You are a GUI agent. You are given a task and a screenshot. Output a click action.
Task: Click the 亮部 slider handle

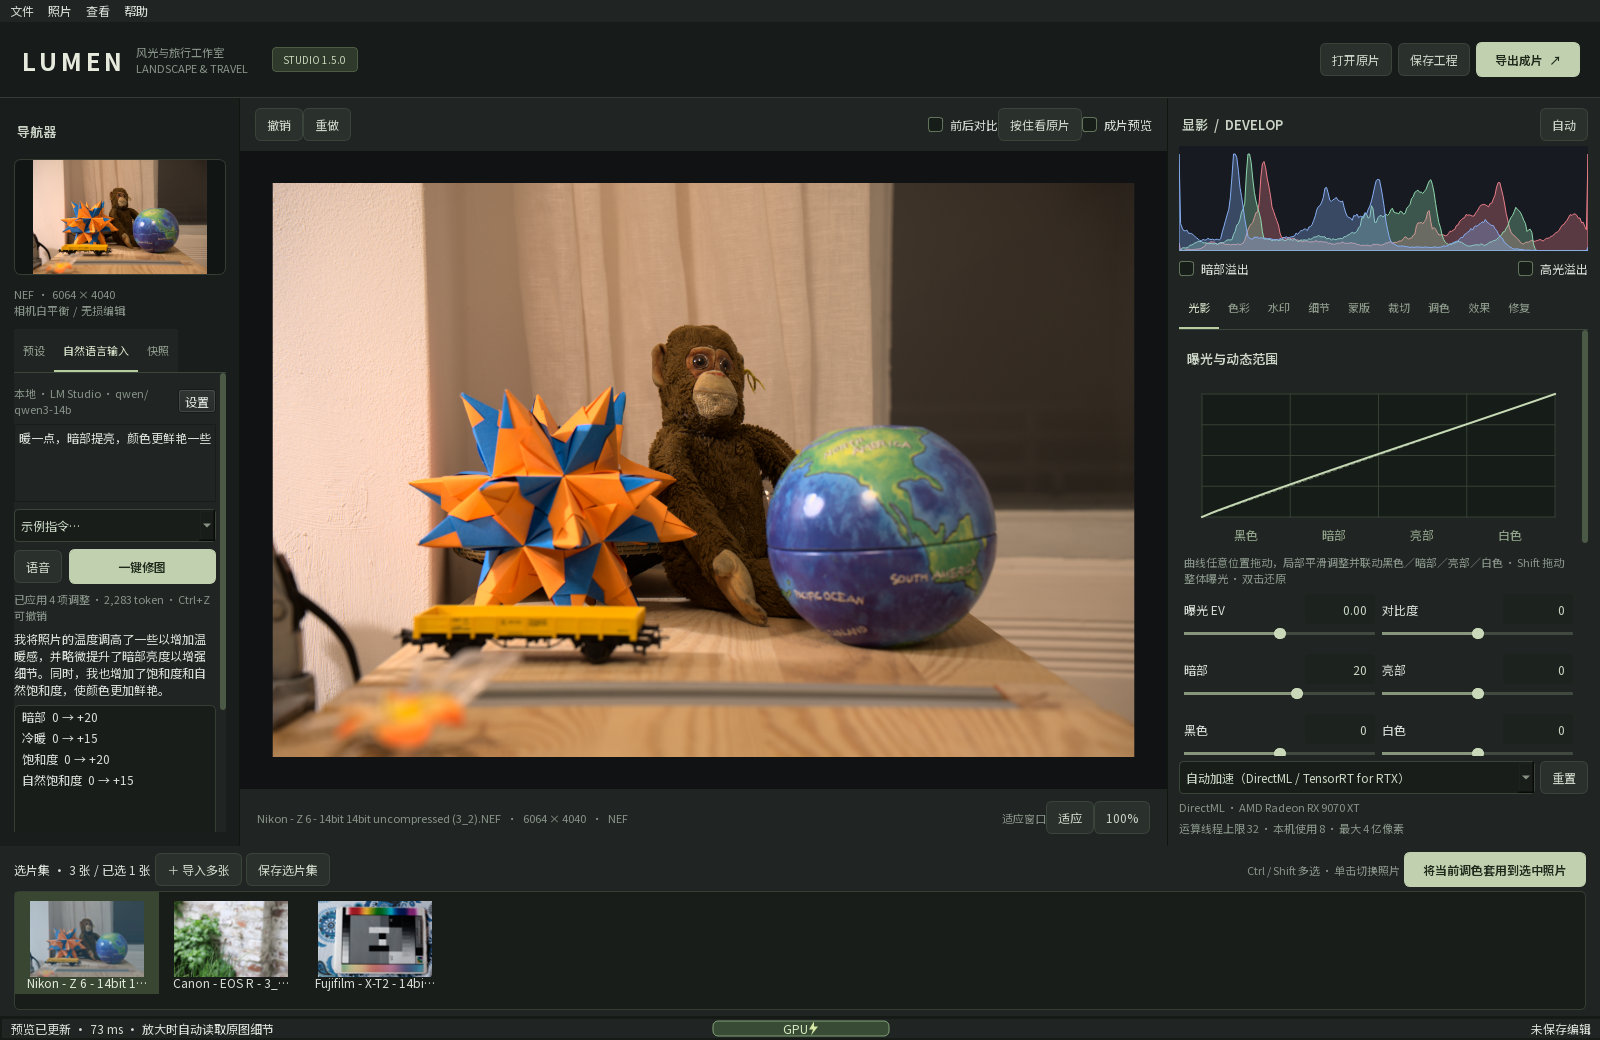click(x=1478, y=694)
